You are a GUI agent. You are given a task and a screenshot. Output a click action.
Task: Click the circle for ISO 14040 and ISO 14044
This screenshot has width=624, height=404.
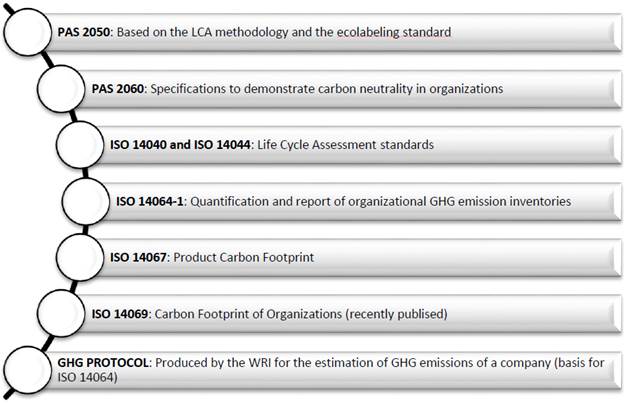83,146
